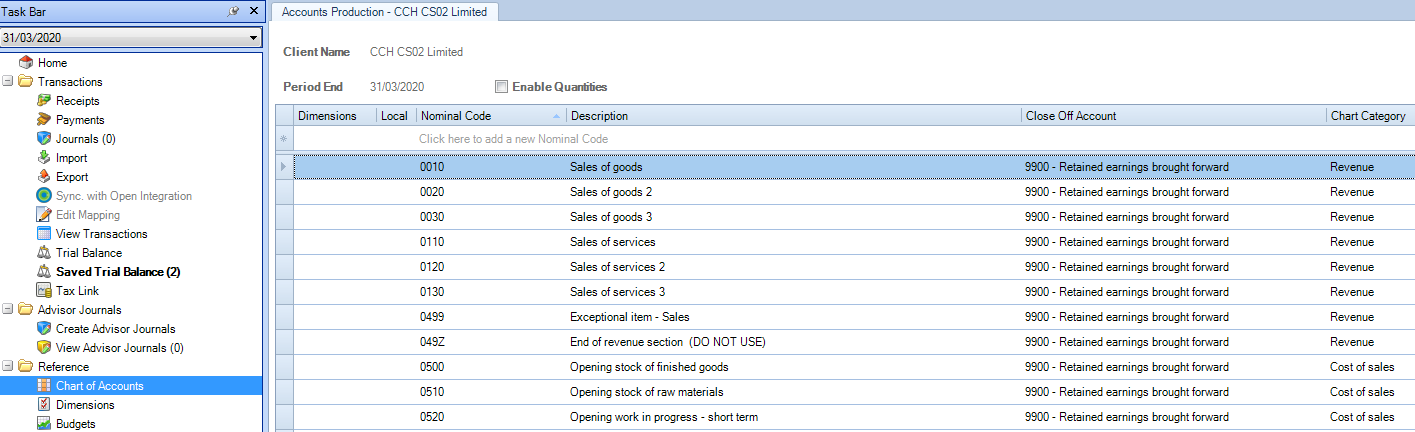Screen dimensions: 1415x432
Task: Click the Payments icon
Action: coord(44,120)
